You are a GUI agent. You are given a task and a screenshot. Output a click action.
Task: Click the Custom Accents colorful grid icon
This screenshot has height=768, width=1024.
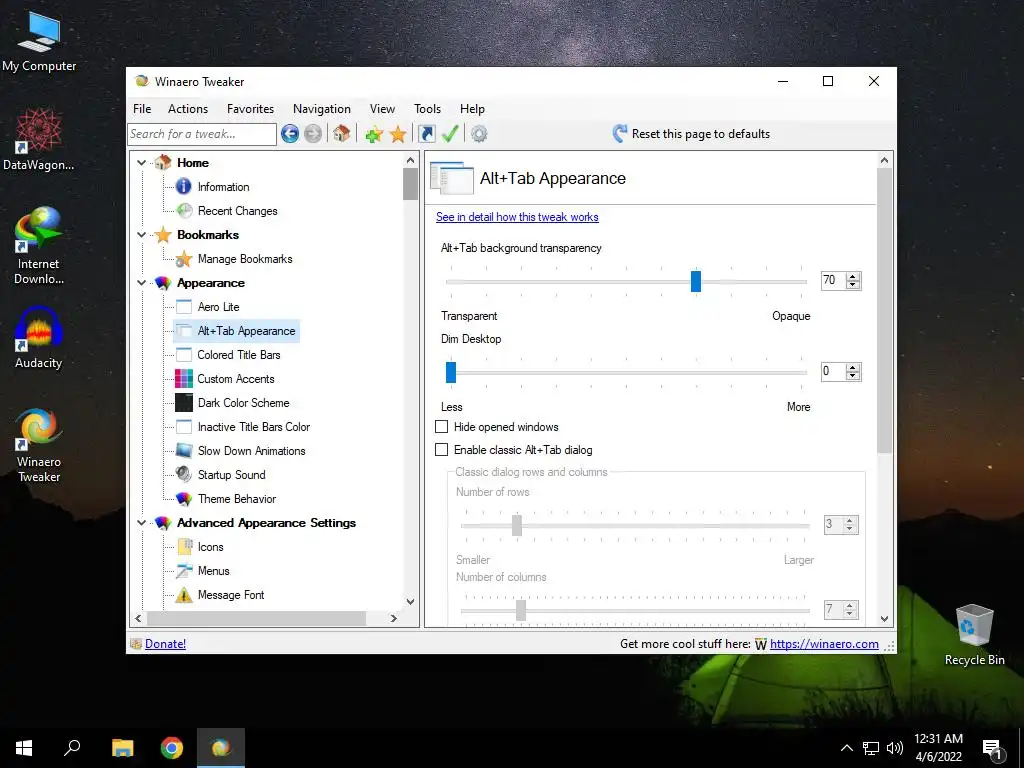click(x=184, y=379)
